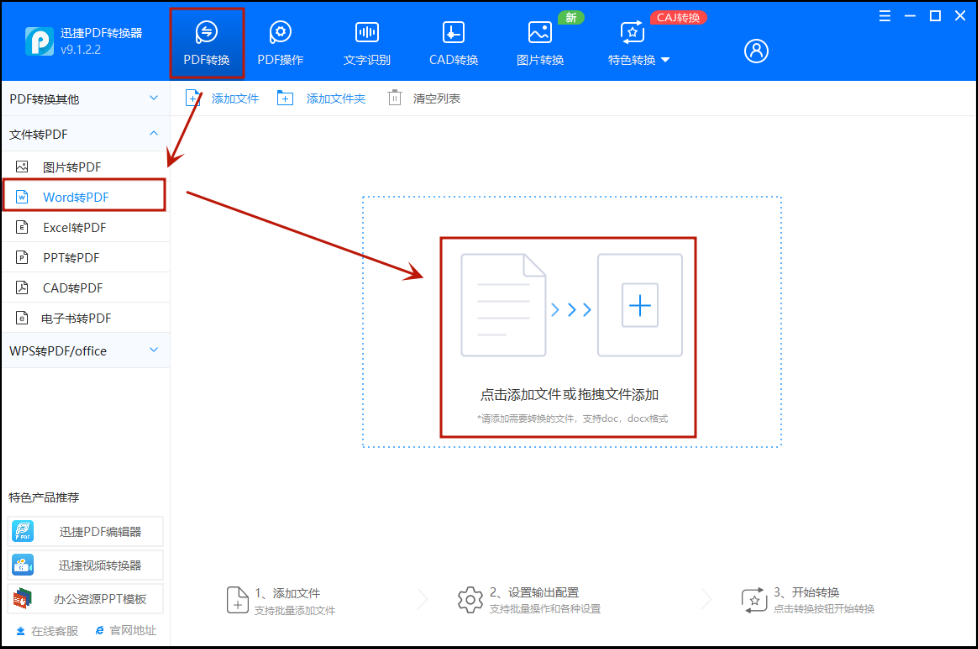Click the 迅捷PDF编辑器 app icon

[x=23, y=532]
